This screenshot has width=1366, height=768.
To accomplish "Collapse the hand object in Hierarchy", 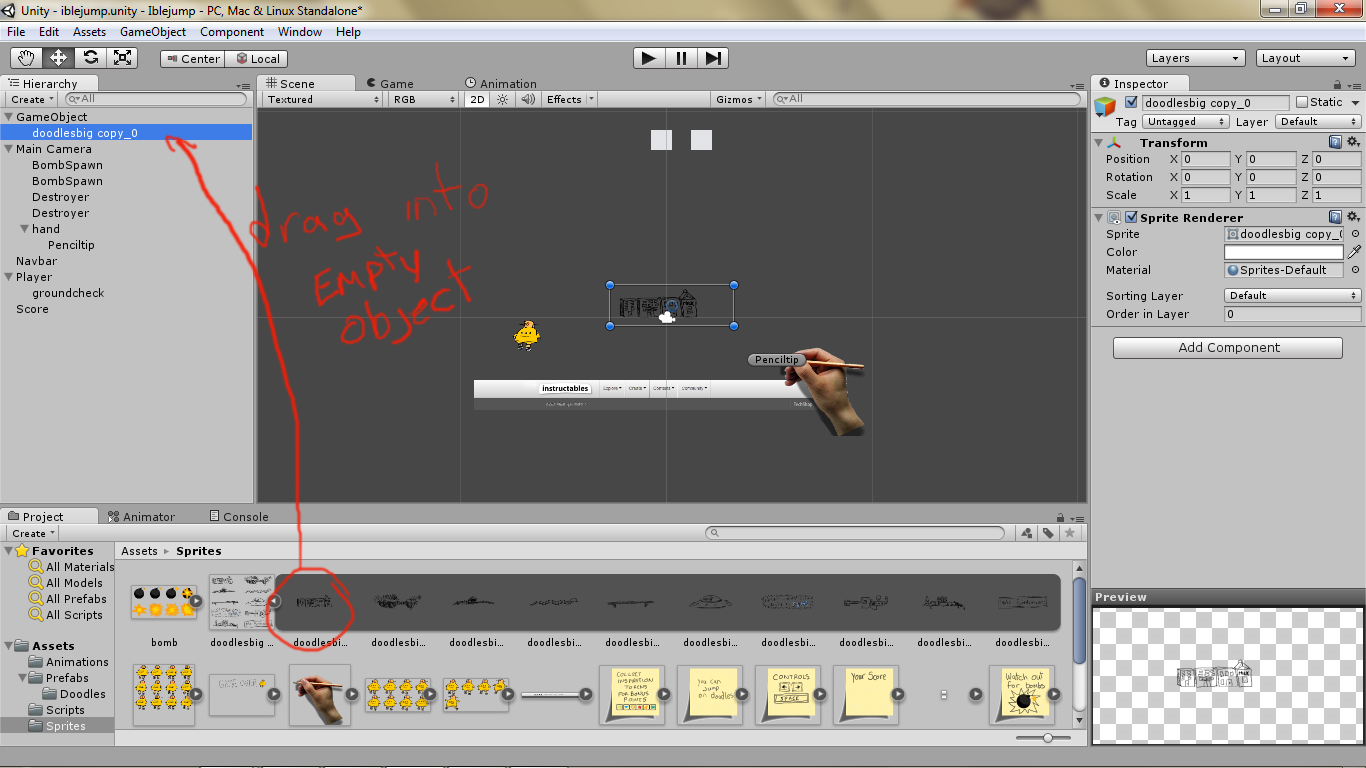I will tap(24, 229).
